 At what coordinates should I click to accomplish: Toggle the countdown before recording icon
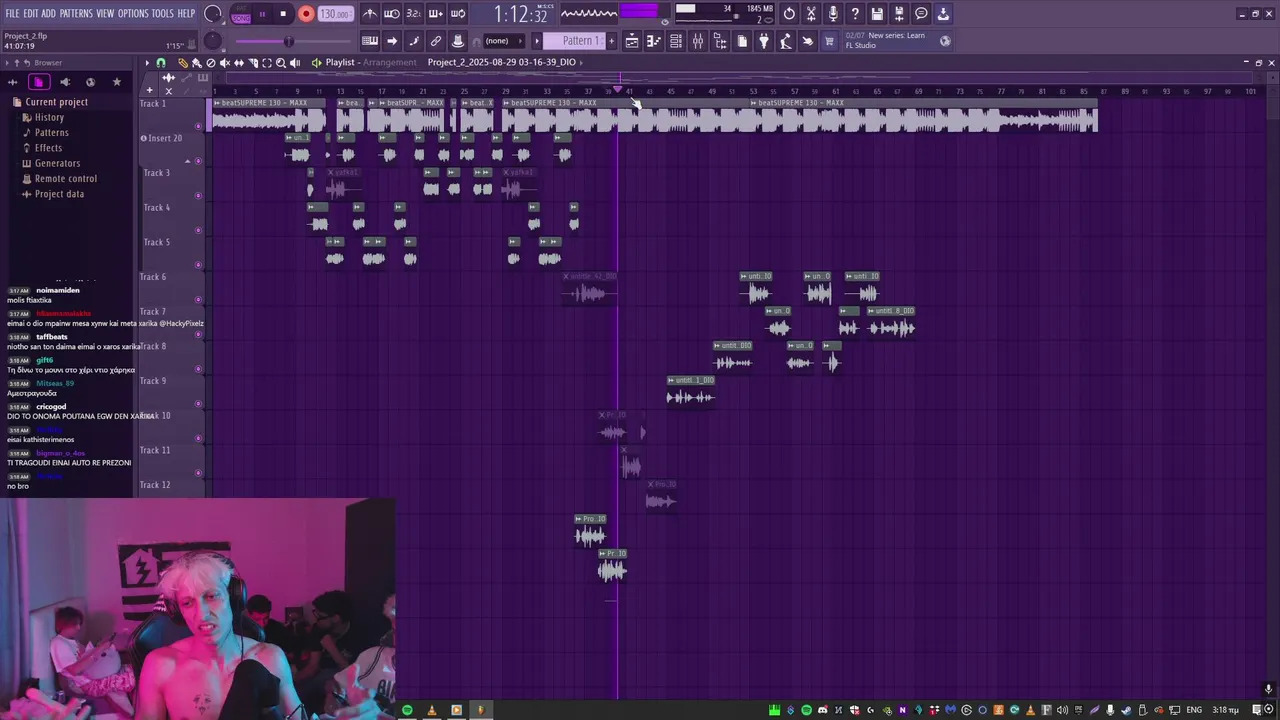(x=414, y=14)
